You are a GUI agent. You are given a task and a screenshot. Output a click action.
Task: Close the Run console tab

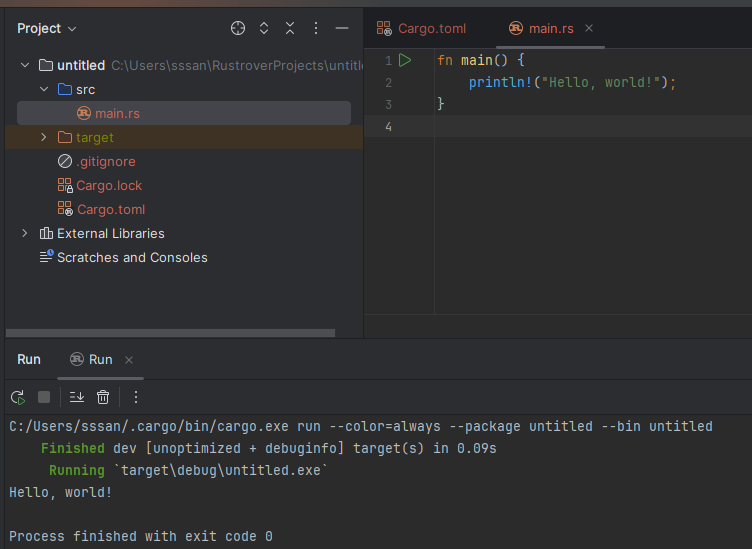tap(129, 360)
